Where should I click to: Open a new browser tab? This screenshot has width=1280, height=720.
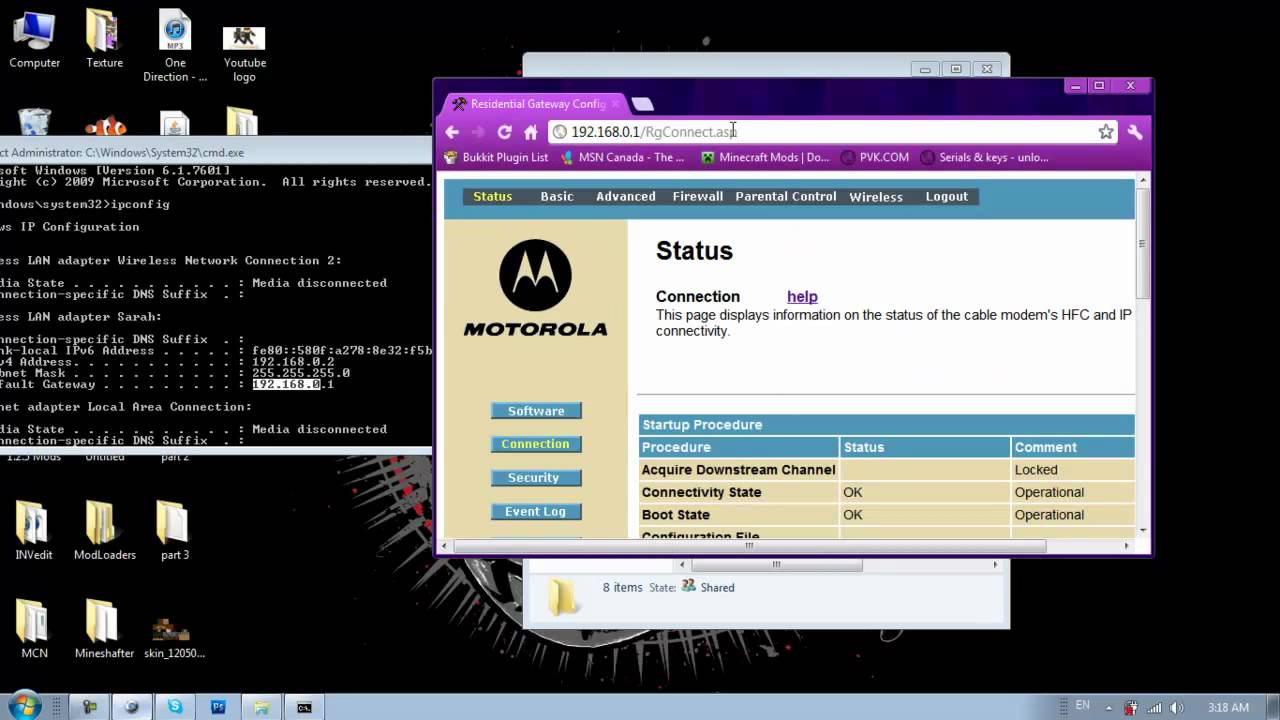(643, 104)
